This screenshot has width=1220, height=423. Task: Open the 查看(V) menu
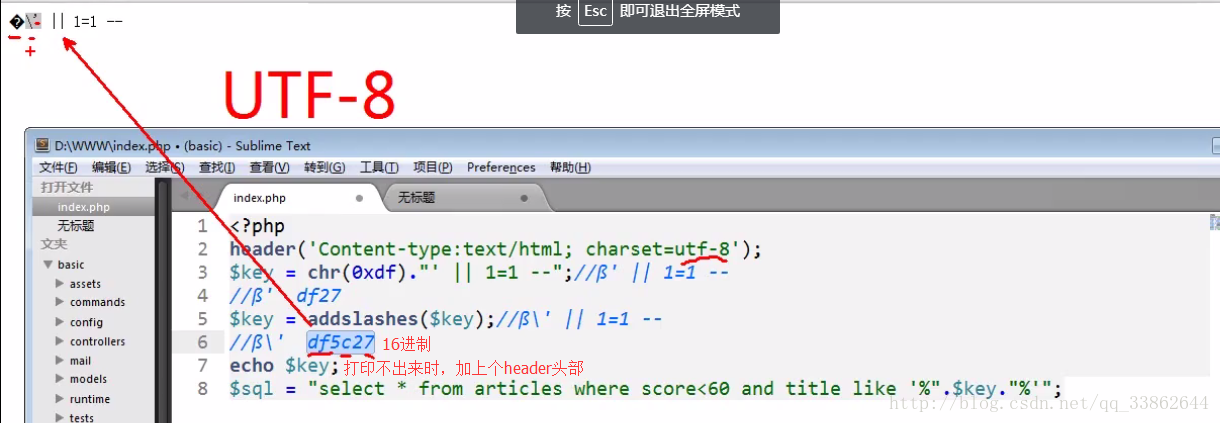[269, 167]
